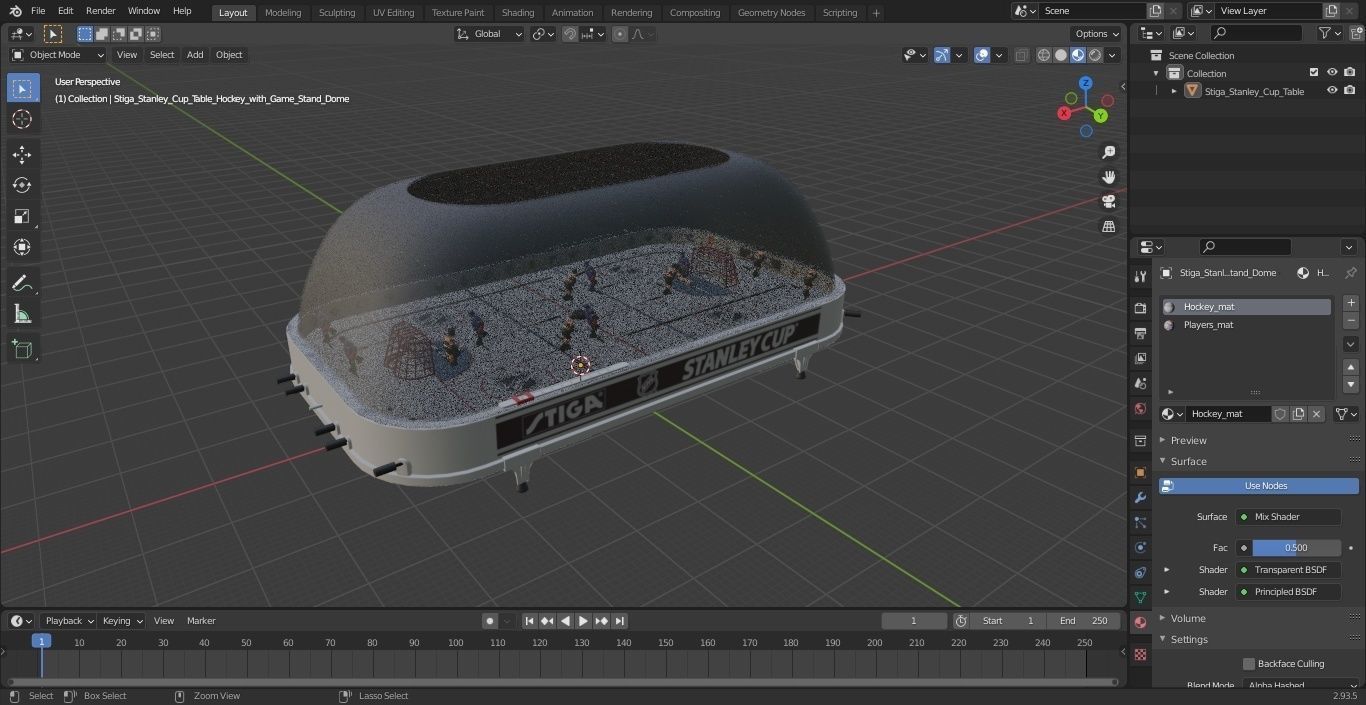Activate the Move tool
This screenshot has width=1366, height=705.
(x=22, y=154)
